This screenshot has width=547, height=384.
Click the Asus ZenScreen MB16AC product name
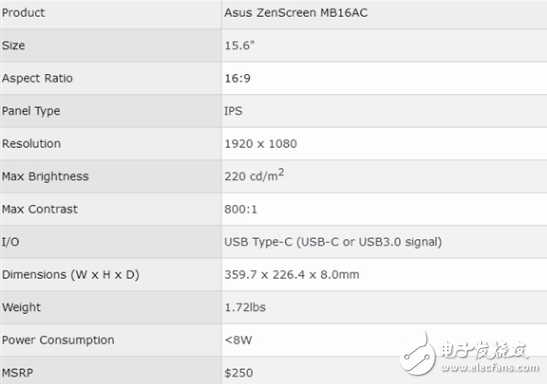[296, 13]
